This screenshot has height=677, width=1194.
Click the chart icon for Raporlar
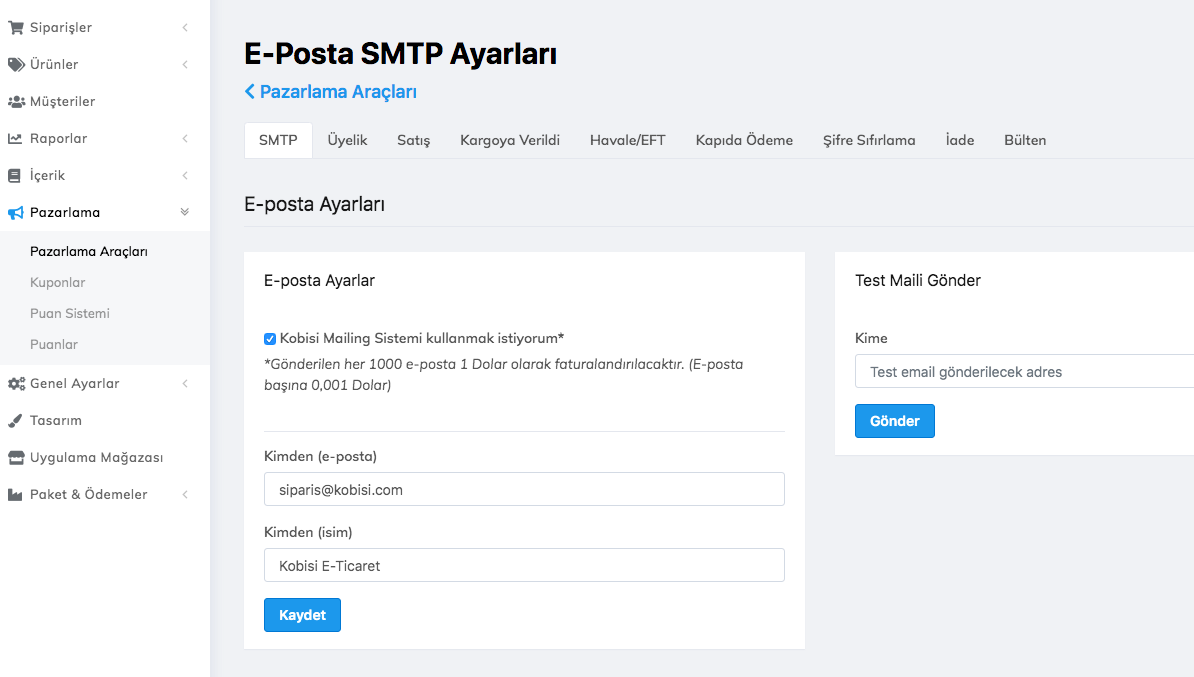click(x=15, y=139)
